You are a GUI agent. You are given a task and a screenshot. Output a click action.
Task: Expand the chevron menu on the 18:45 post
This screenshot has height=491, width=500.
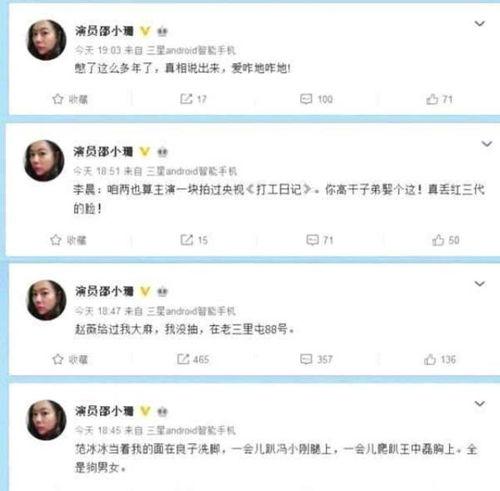coord(479,404)
